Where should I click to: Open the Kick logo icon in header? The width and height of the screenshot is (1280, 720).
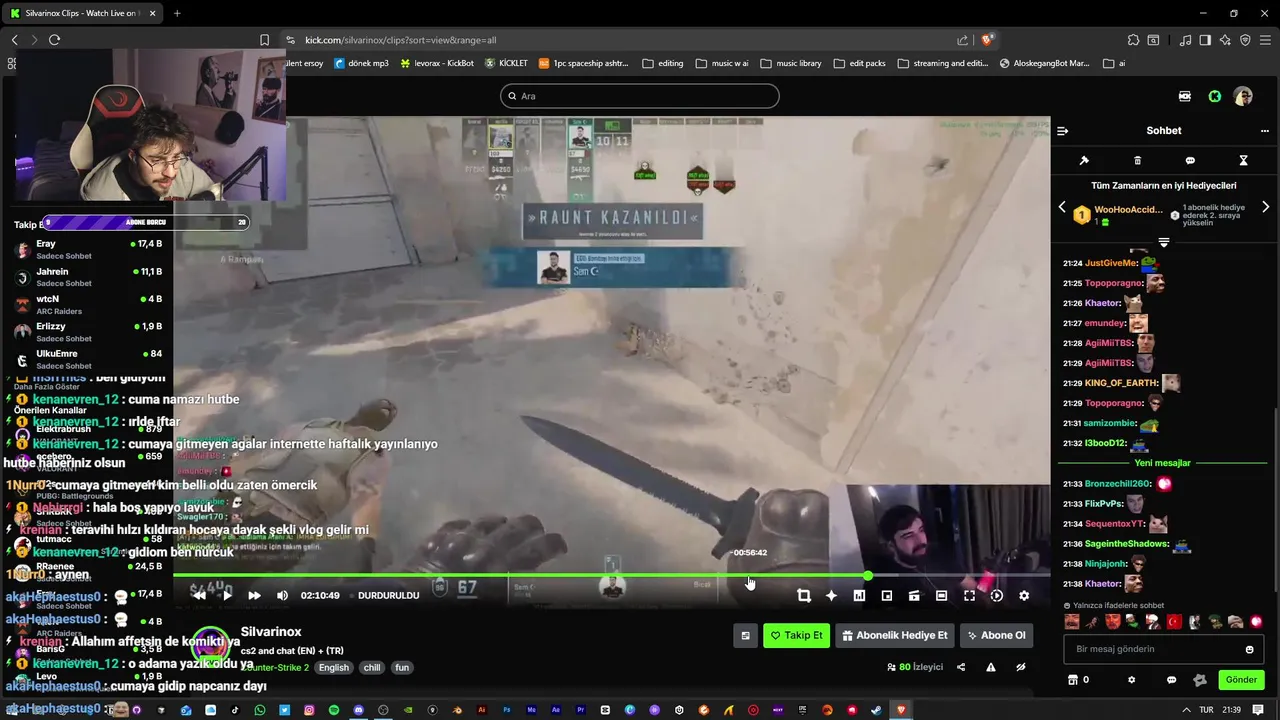click(1214, 96)
